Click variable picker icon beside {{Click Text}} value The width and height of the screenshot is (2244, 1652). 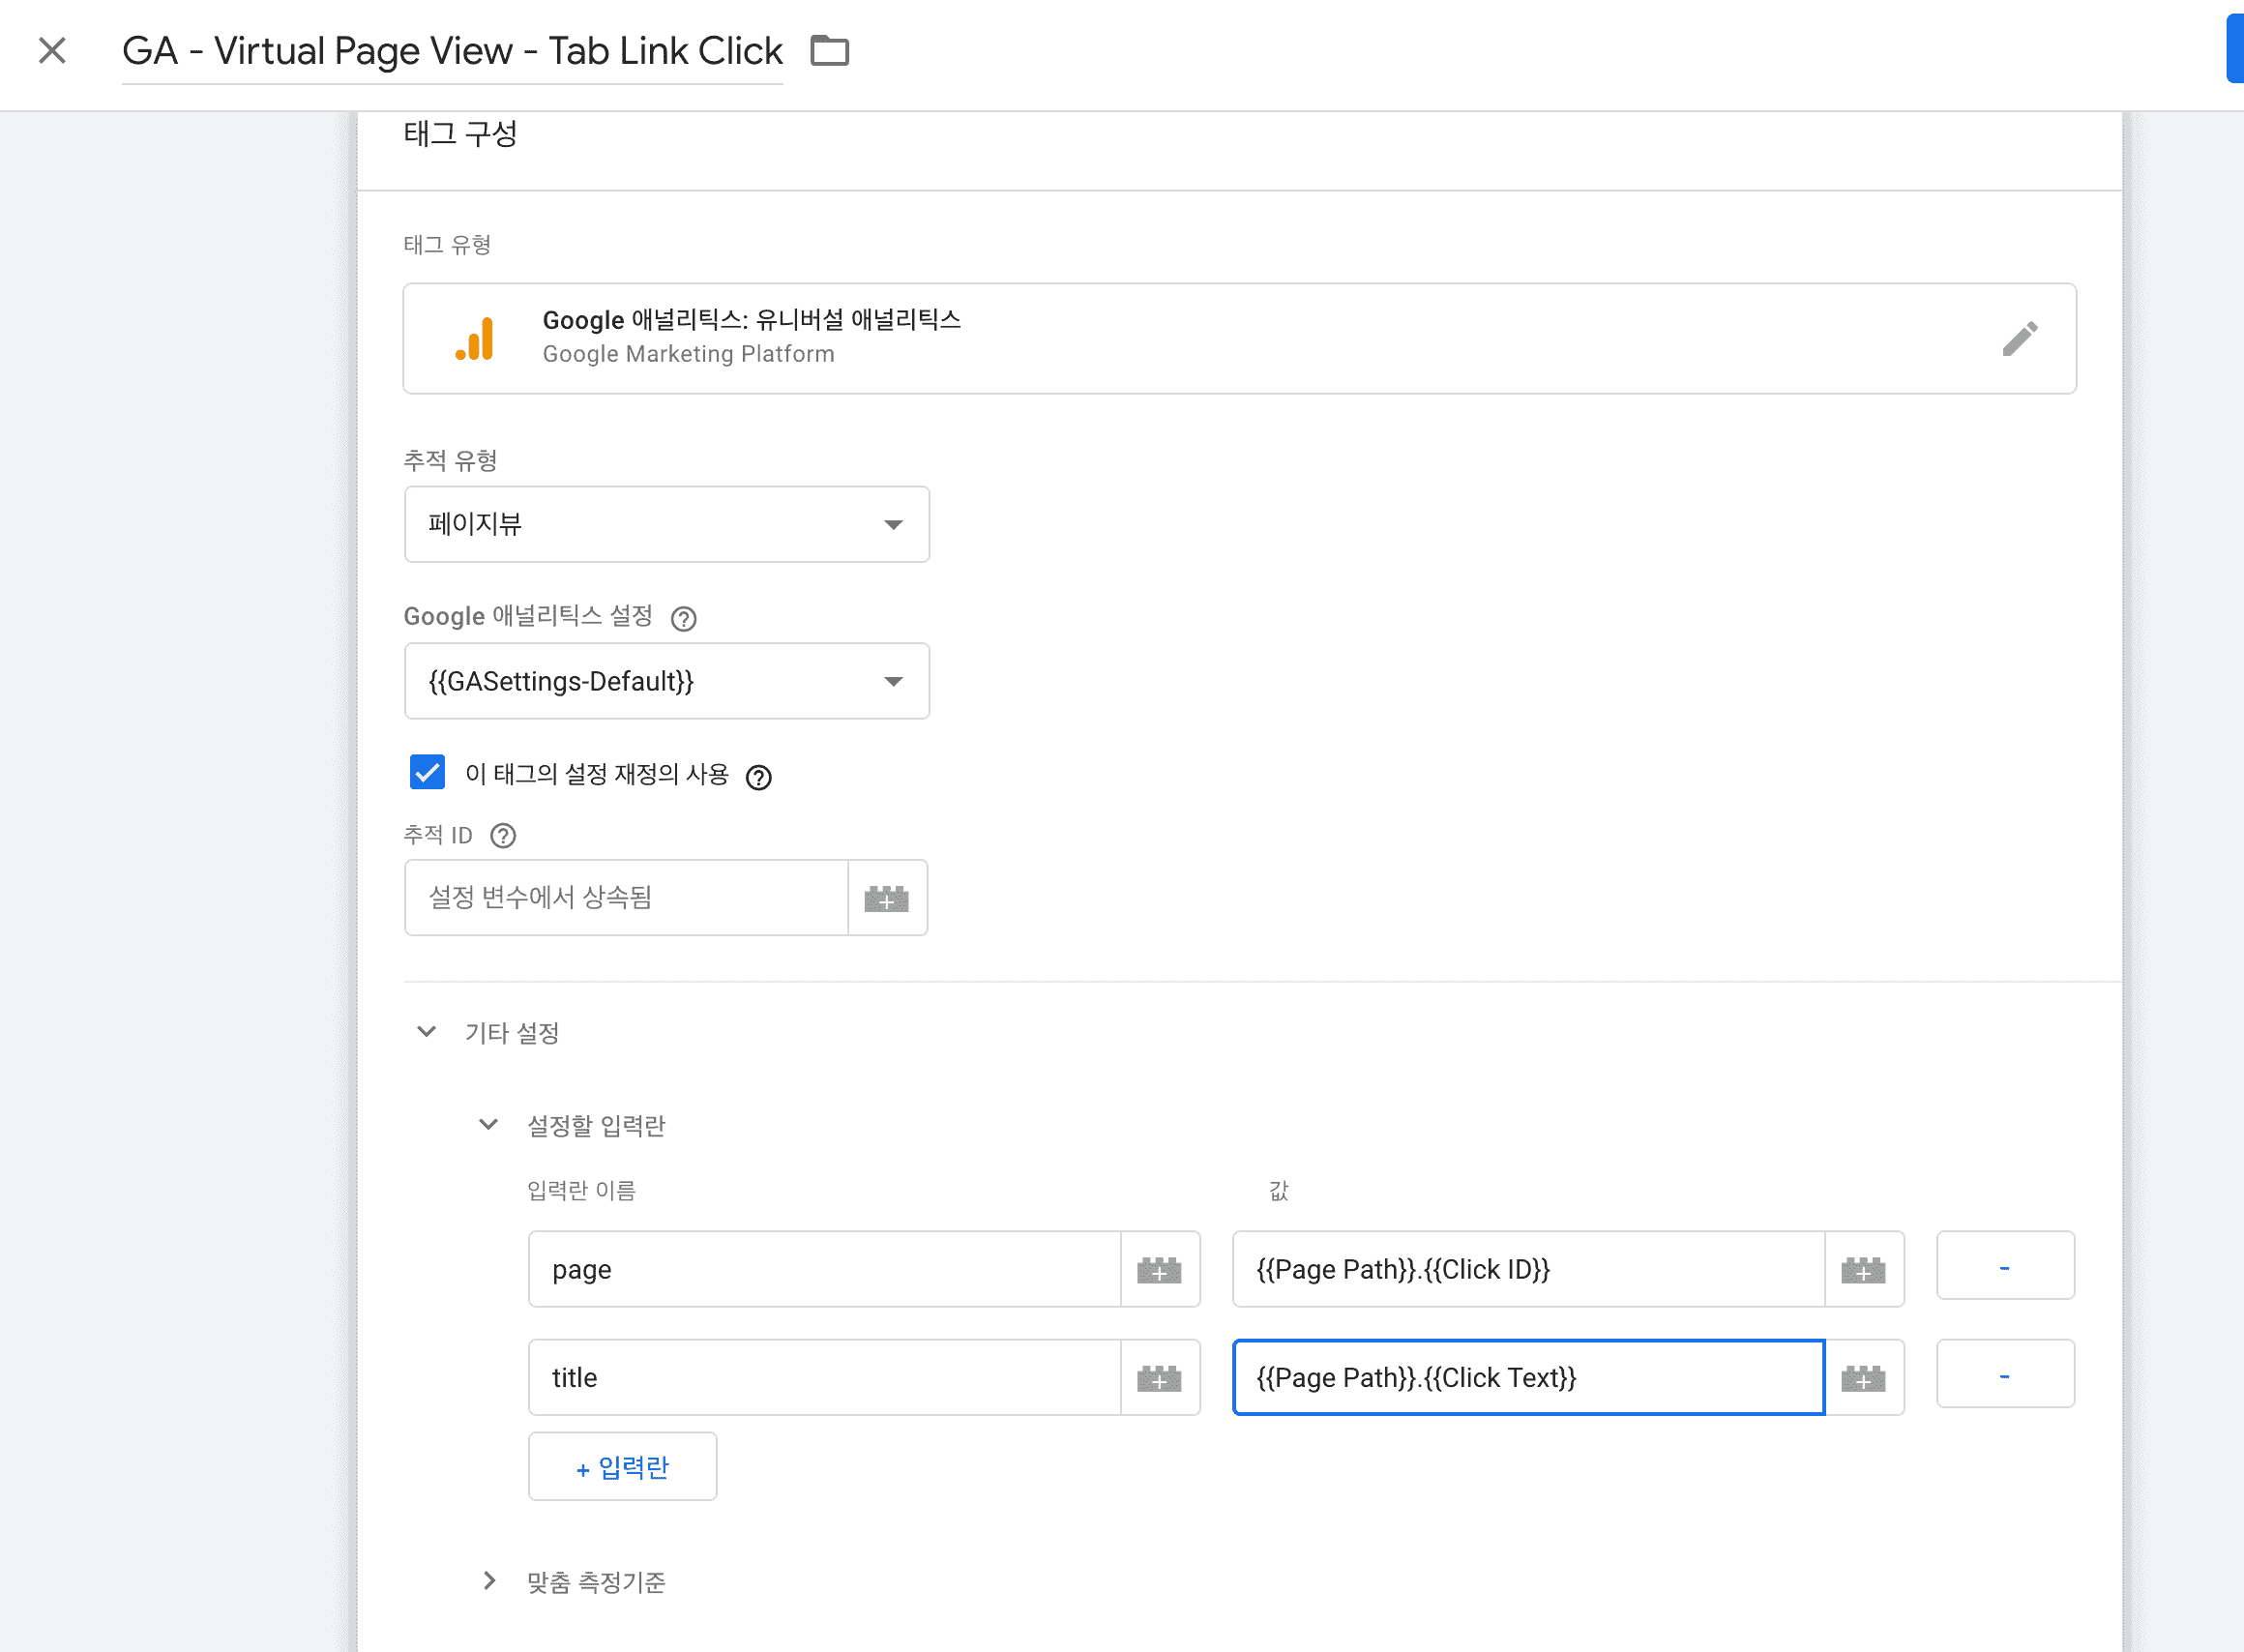click(1863, 1378)
